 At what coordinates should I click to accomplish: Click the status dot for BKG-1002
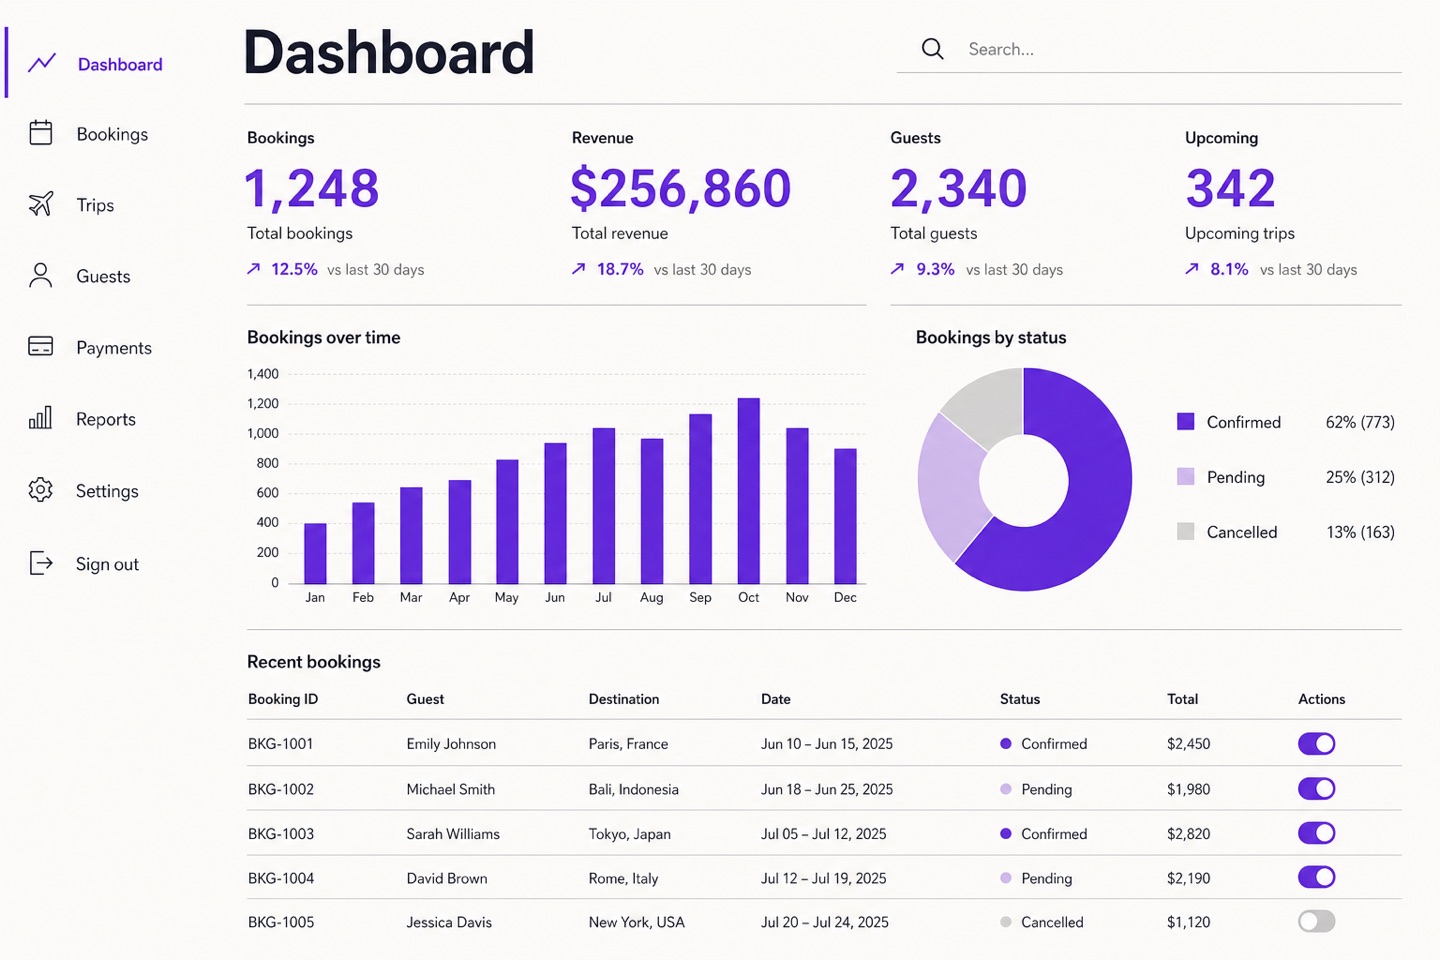[x=1006, y=789]
